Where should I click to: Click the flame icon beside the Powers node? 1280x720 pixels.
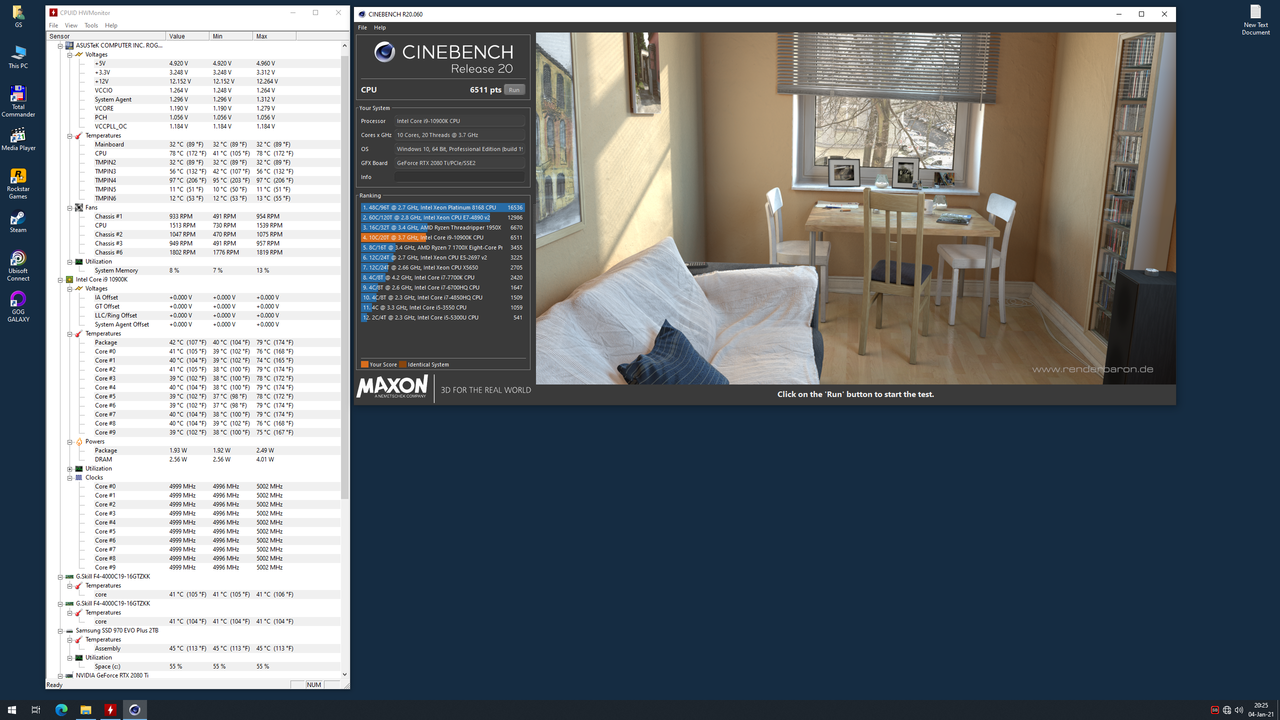[x=79, y=441]
